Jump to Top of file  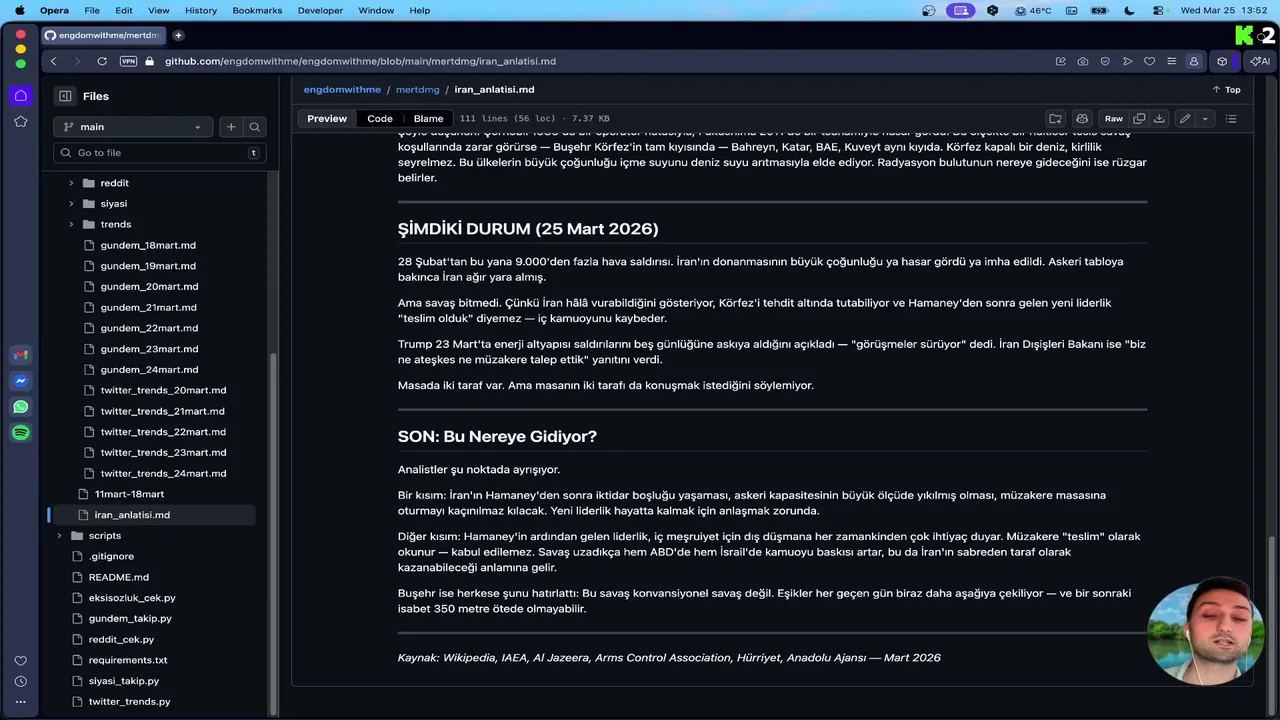(1226, 89)
